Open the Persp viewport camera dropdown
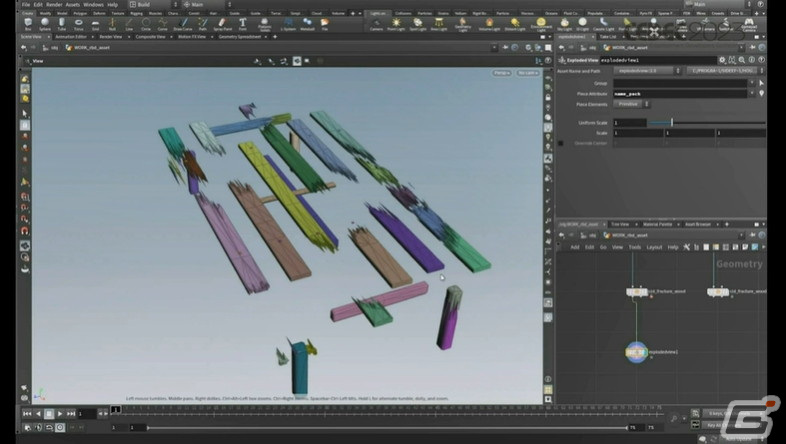The height and width of the screenshot is (444, 786). pos(502,73)
